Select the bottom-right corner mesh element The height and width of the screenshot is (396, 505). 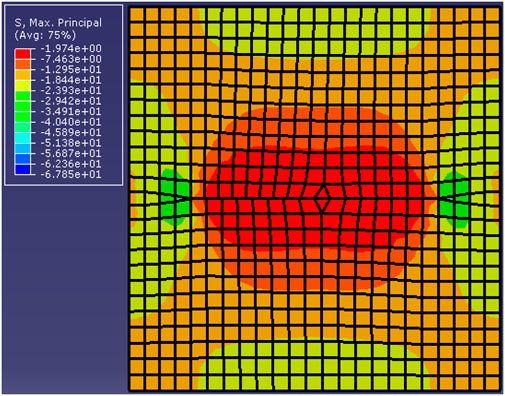492,382
